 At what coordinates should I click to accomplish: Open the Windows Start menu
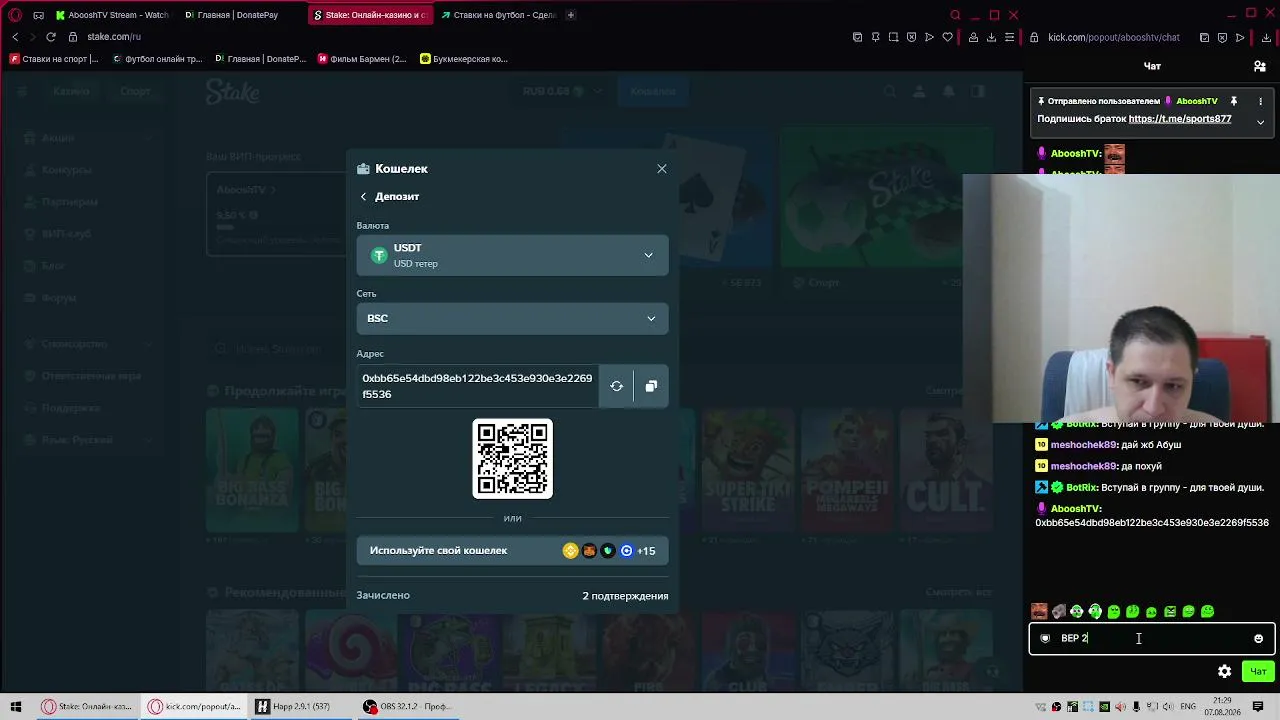coord(15,706)
